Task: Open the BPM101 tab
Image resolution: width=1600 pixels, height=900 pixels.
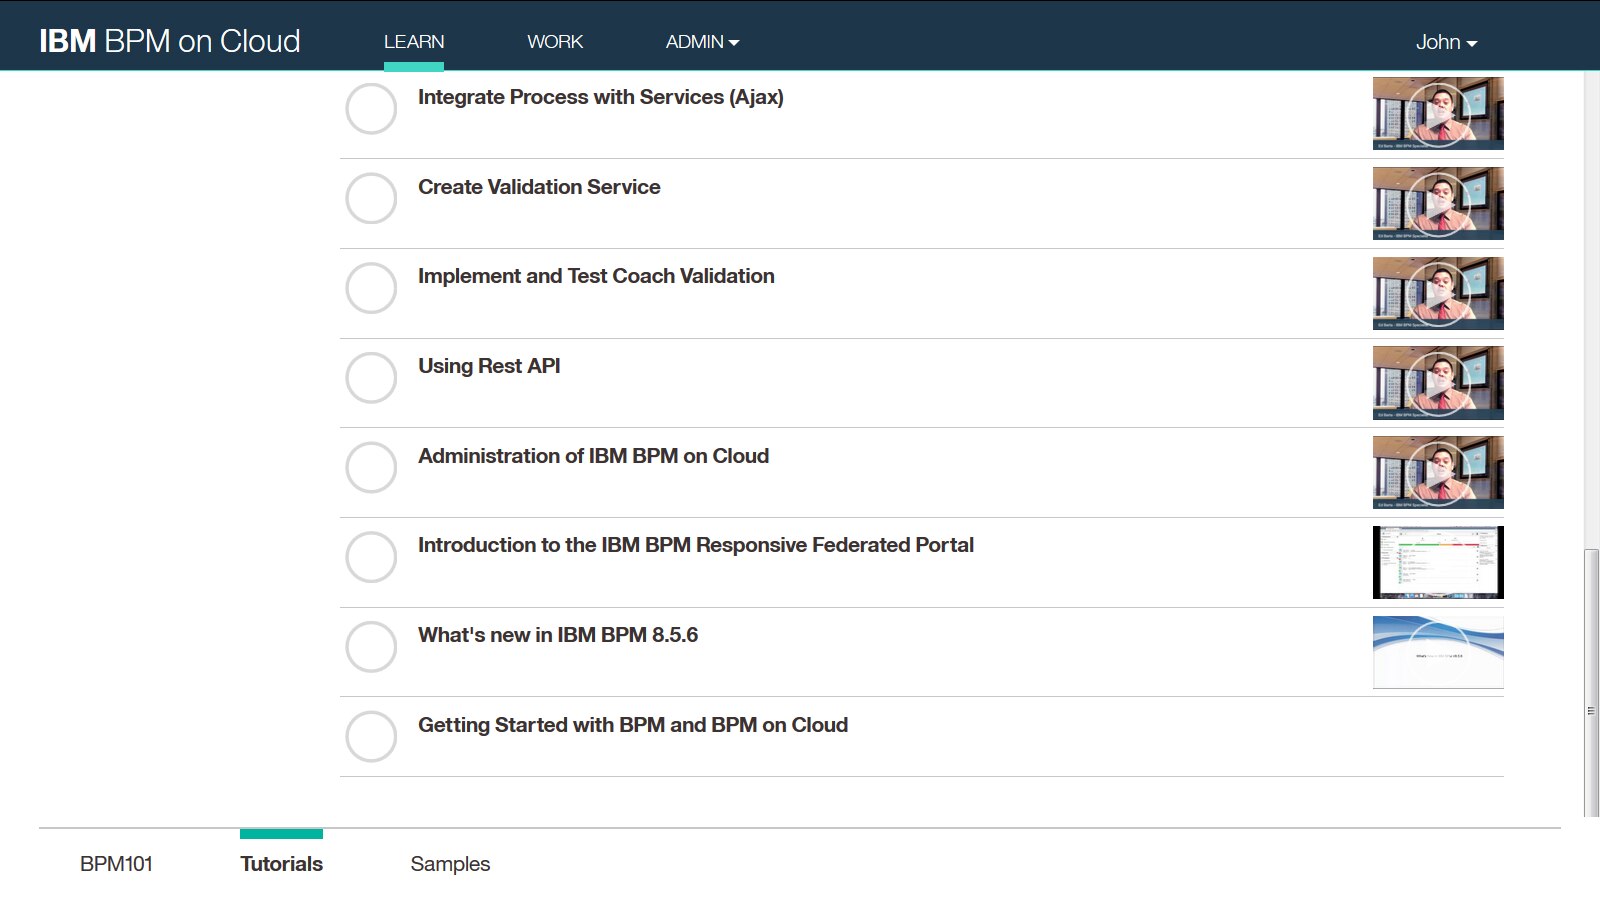Action: [x=116, y=864]
